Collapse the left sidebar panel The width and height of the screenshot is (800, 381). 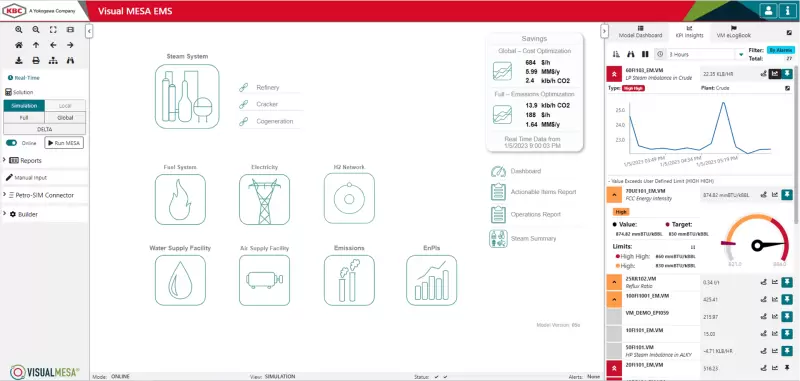click(x=89, y=31)
